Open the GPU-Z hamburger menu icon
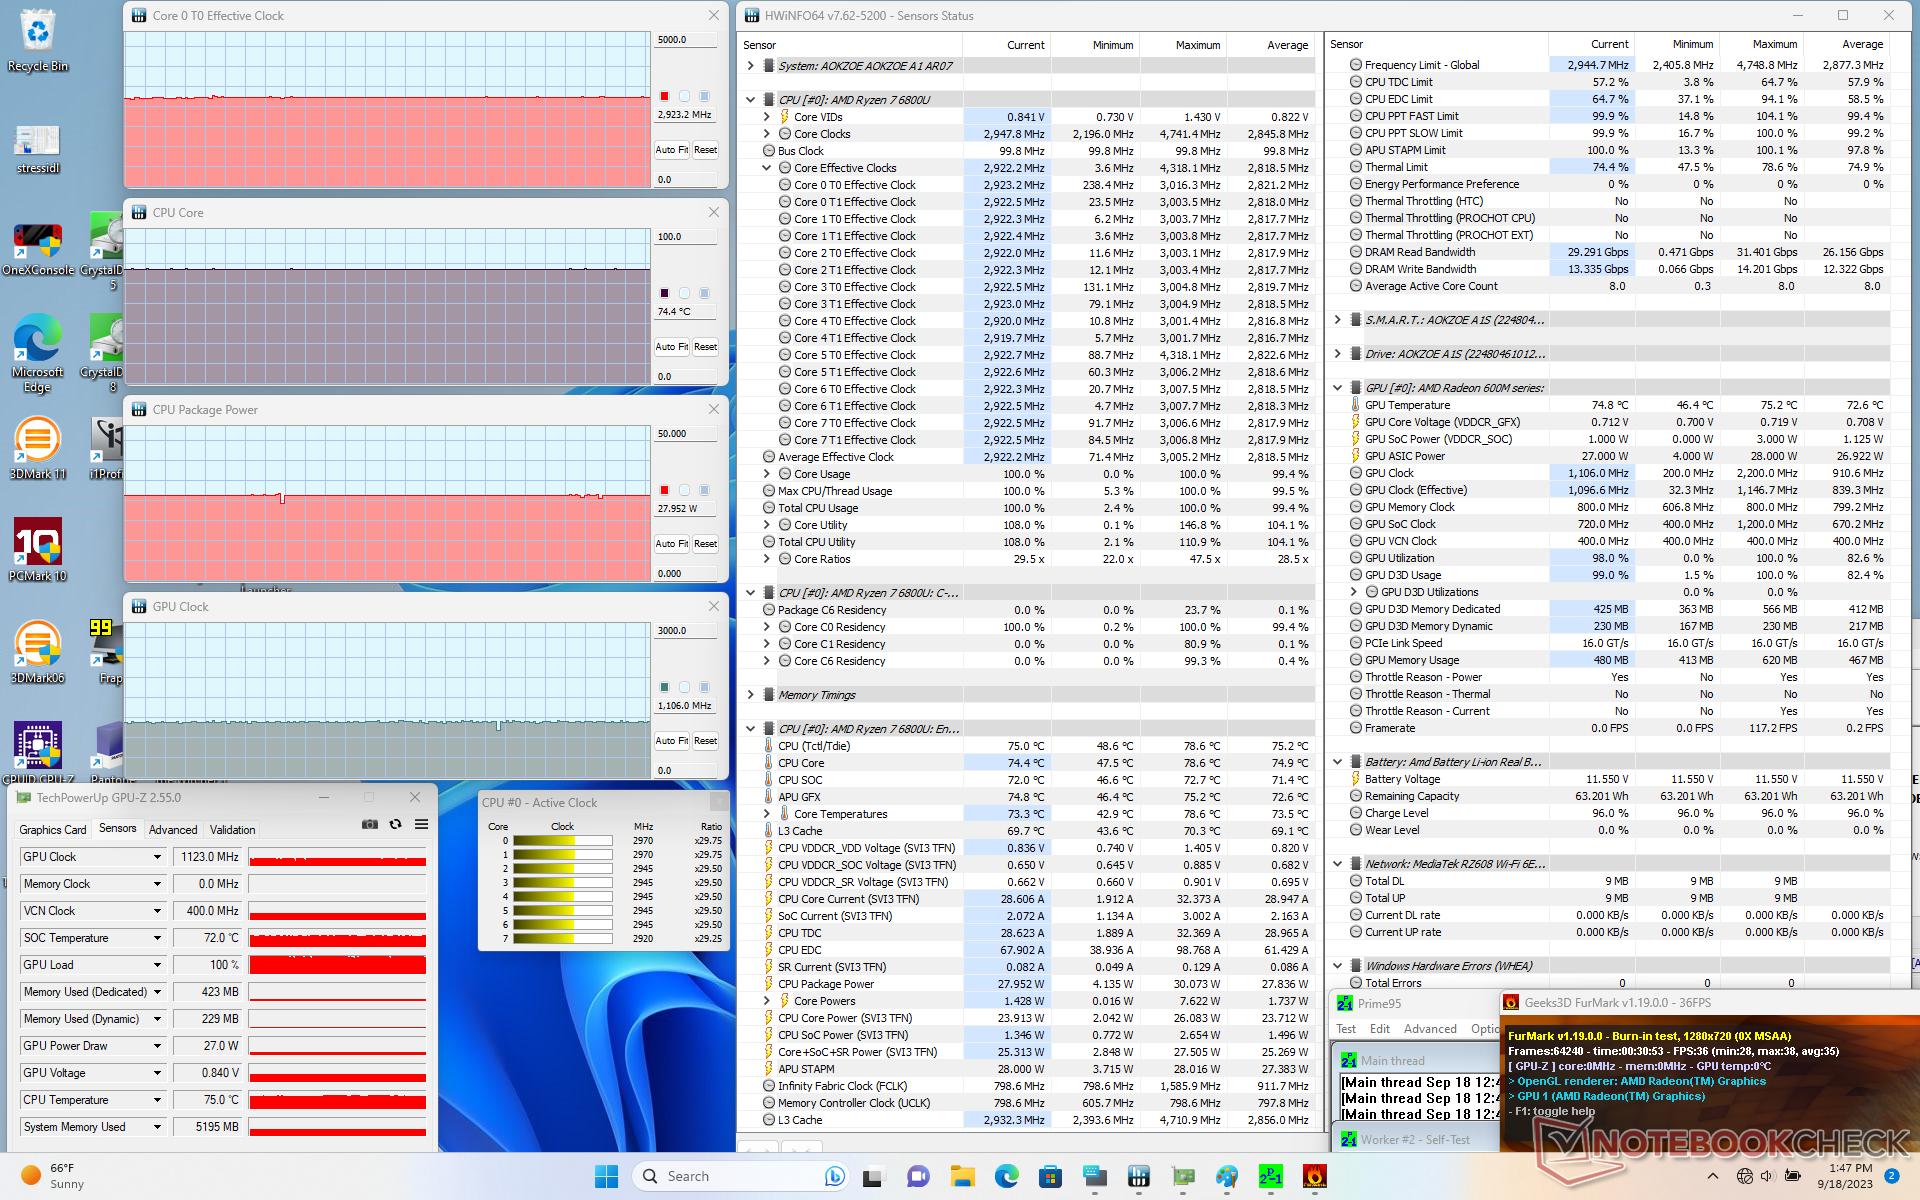Viewport: 1920px width, 1200px height. point(421,824)
